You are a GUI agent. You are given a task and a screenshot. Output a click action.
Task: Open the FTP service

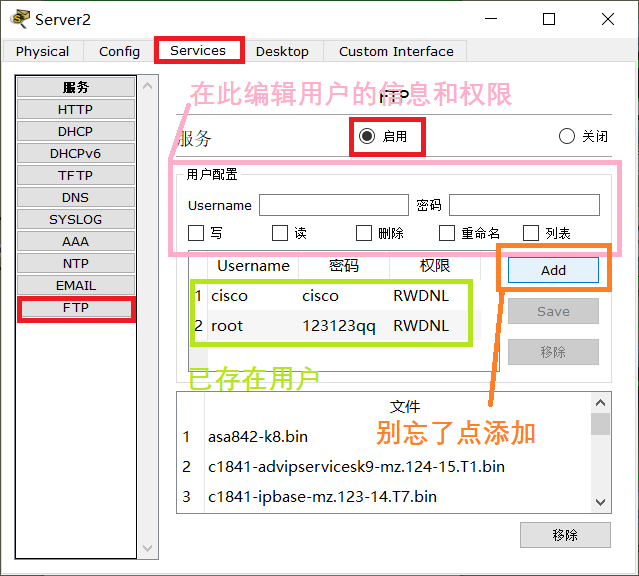pyautogui.click(x=76, y=308)
